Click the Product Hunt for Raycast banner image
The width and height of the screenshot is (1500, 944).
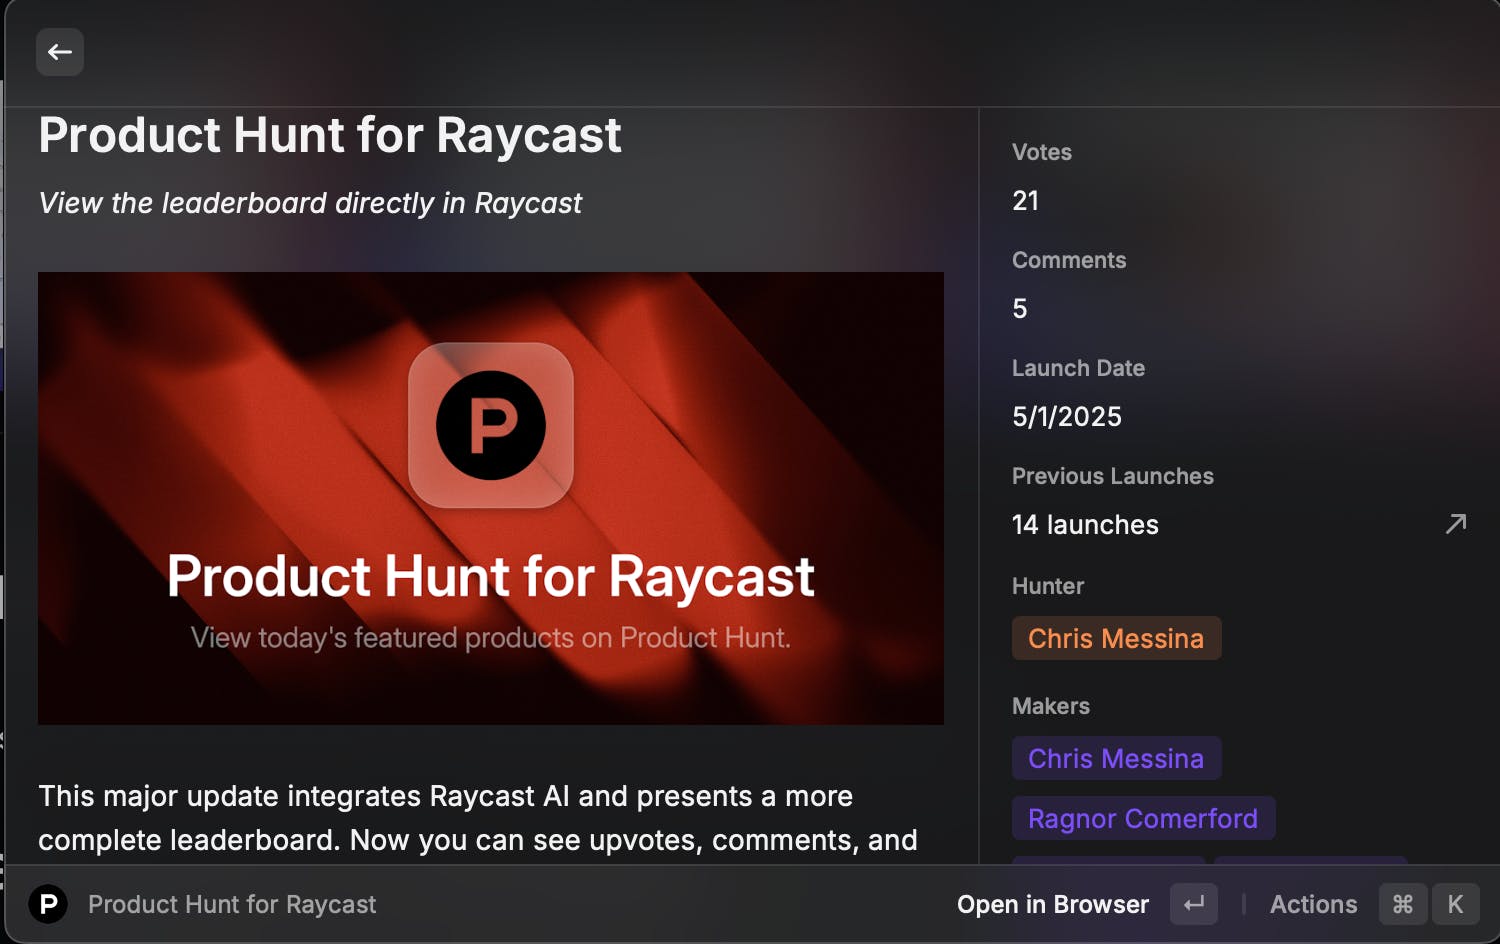[491, 498]
